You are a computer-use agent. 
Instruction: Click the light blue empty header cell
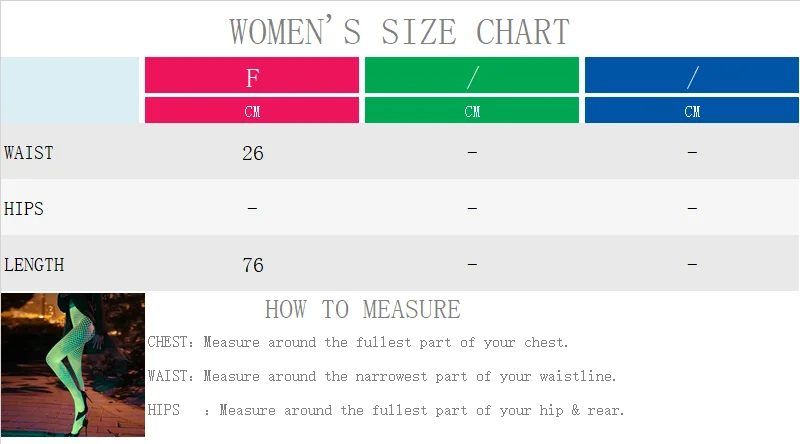pyautogui.click(x=69, y=90)
